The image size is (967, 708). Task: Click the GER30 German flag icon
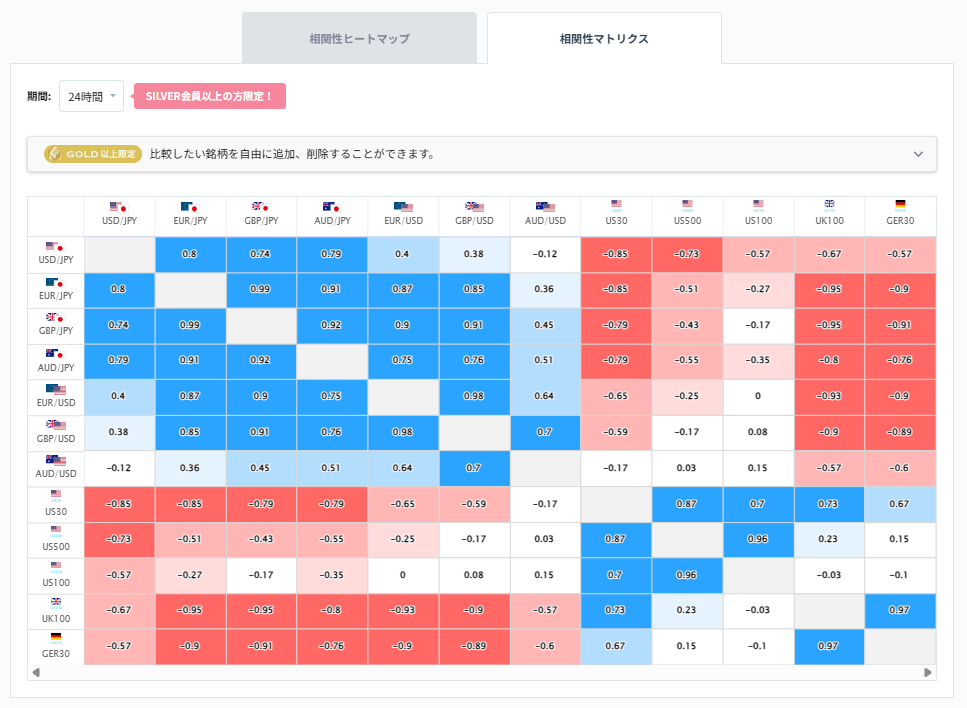pyautogui.click(x=900, y=205)
